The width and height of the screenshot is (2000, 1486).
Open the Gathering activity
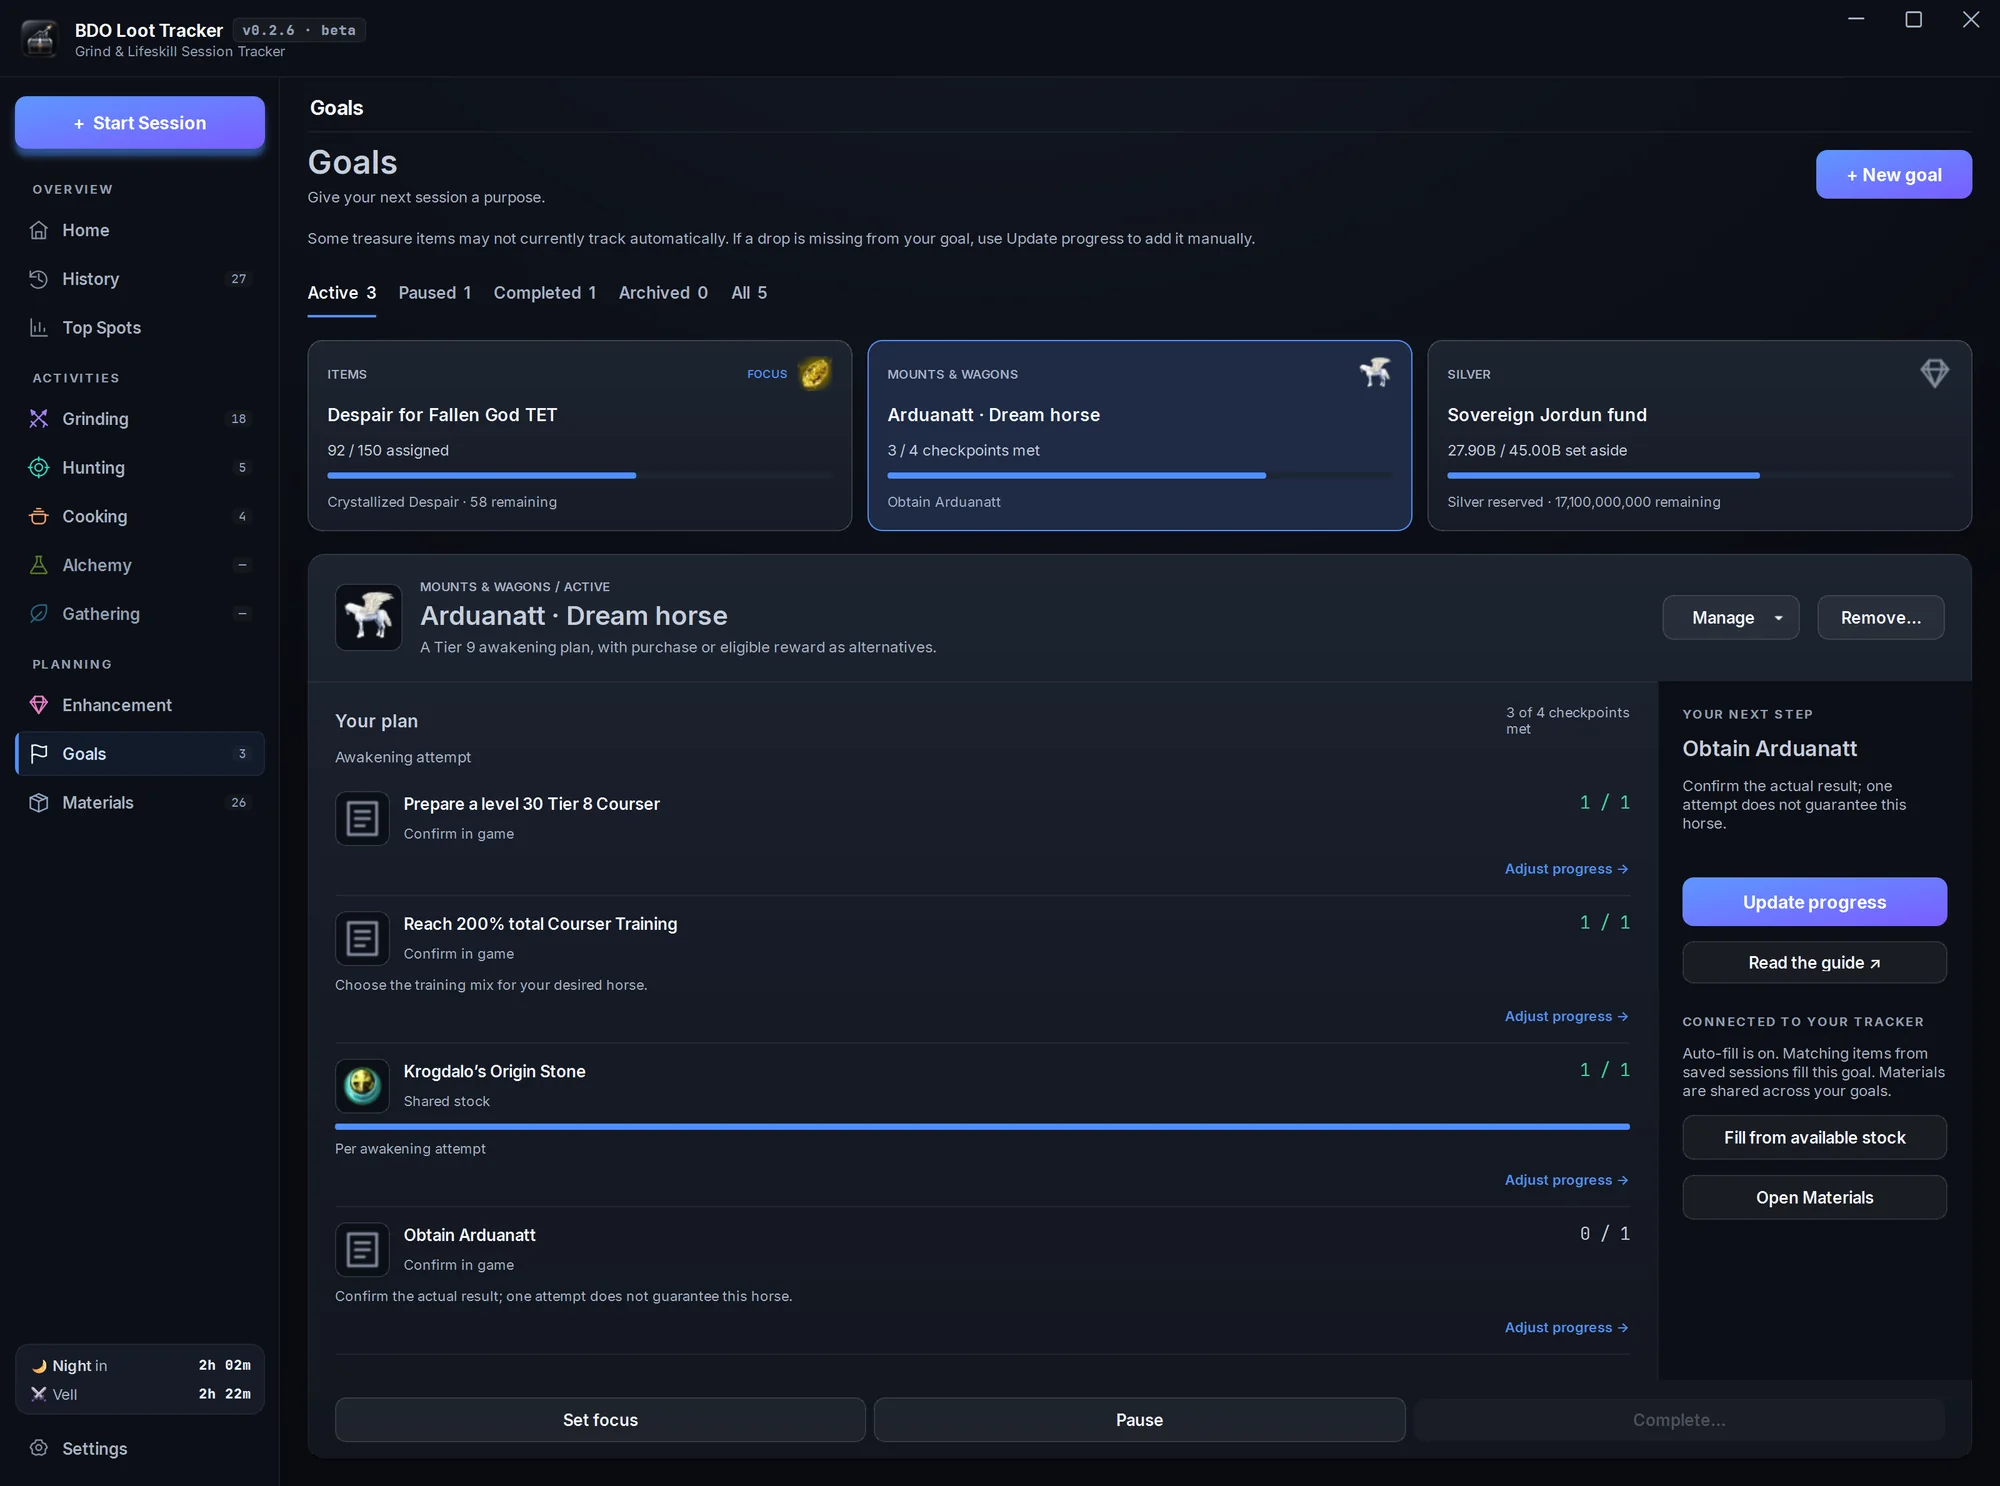pyautogui.click(x=140, y=614)
